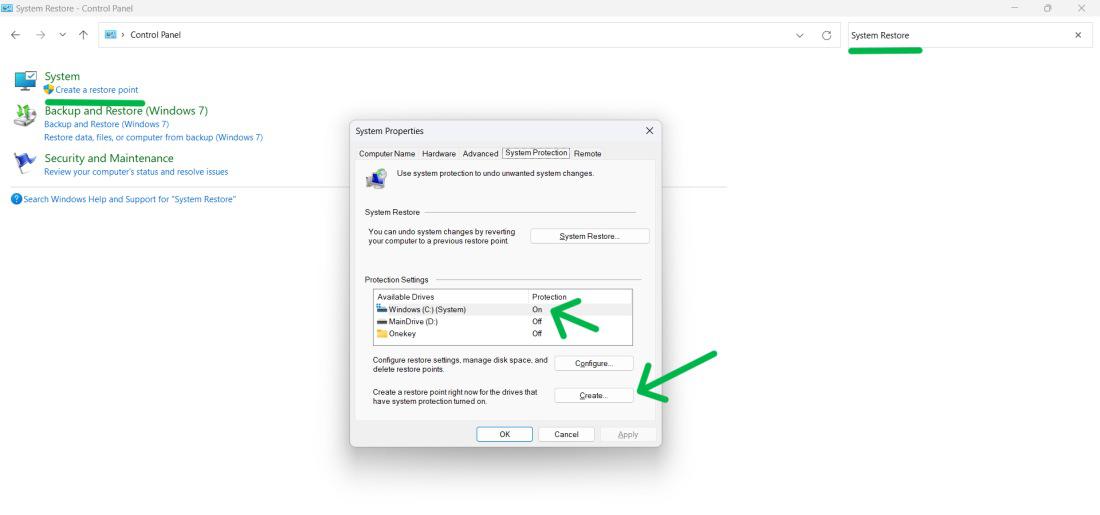Select the Onekey drive row

pyautogui.click(x=504, y=333)
